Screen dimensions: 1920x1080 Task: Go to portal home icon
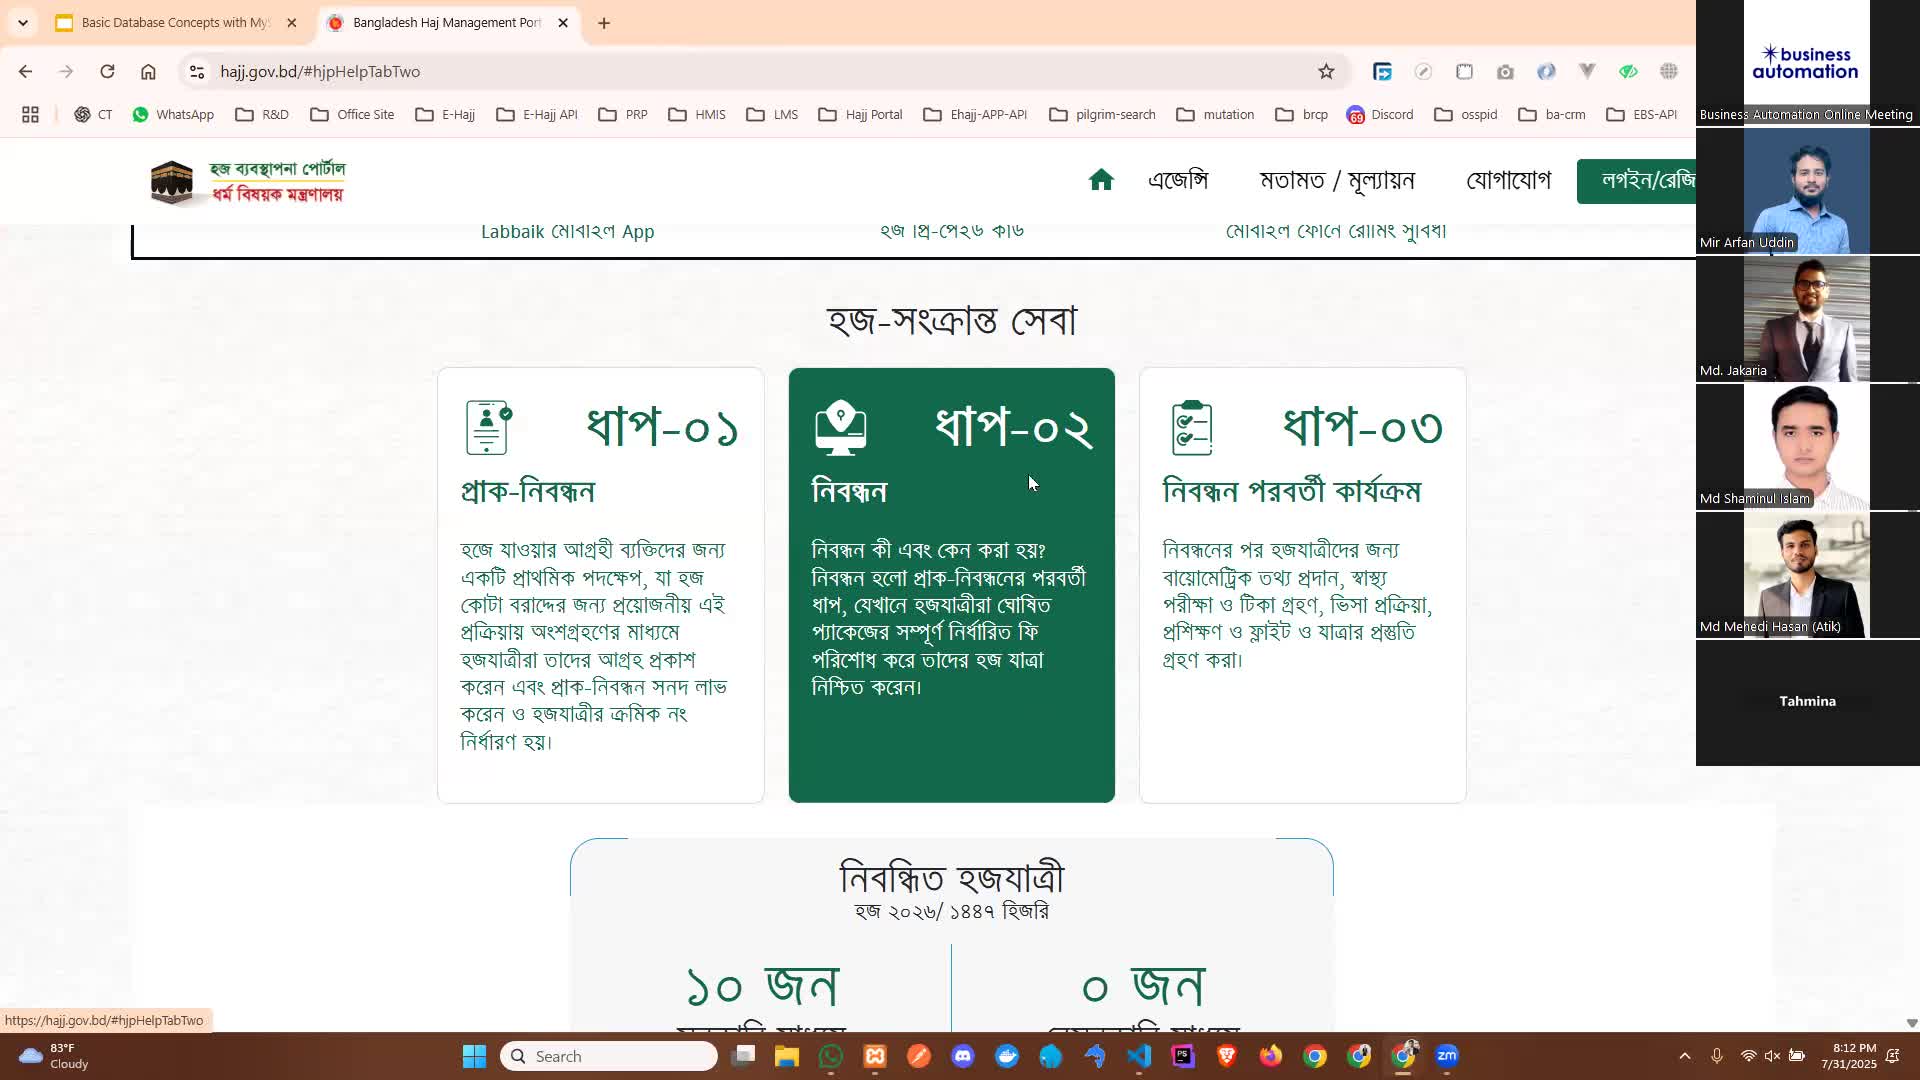point(1101,180)
